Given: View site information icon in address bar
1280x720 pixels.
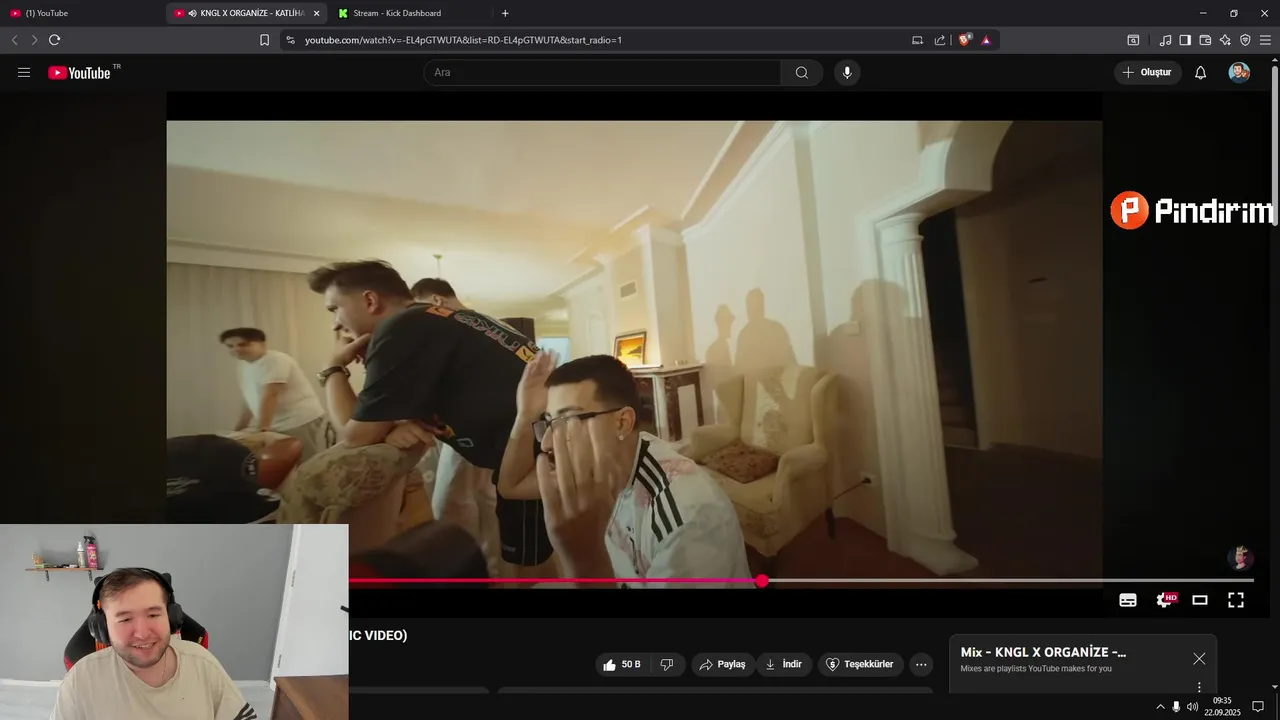Looking at the screenshot, I should coord(290,40).
